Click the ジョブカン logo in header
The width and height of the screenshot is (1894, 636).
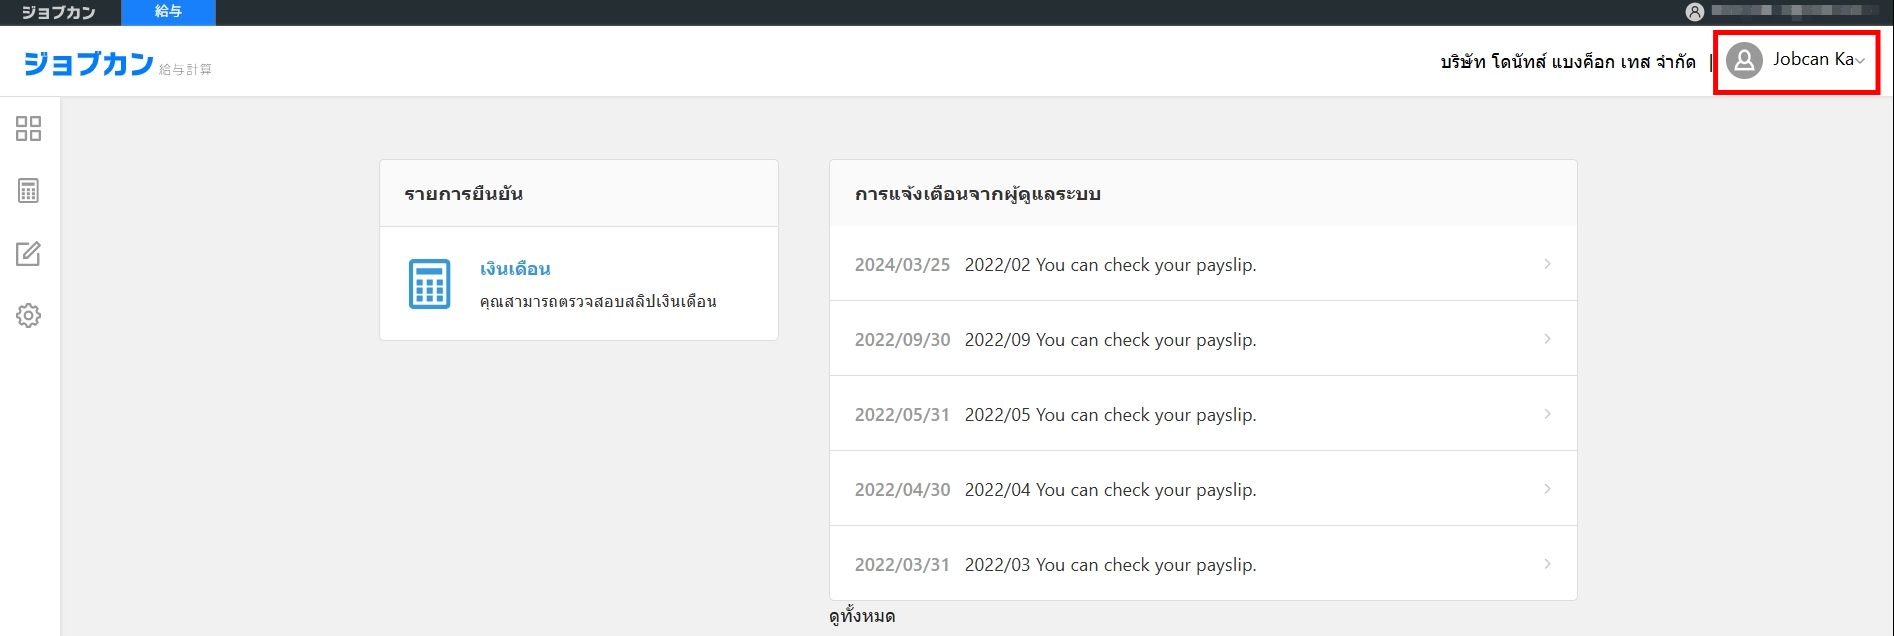tap(89, 63)
